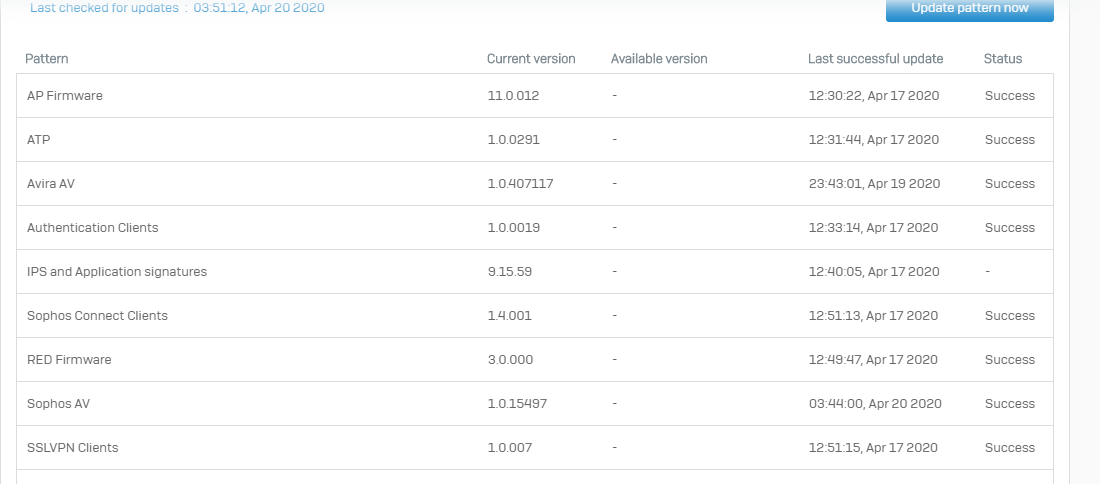Click the Current version column header
Image resolution: width=1100 pixels, height=484 pixels.
point(531,59)
